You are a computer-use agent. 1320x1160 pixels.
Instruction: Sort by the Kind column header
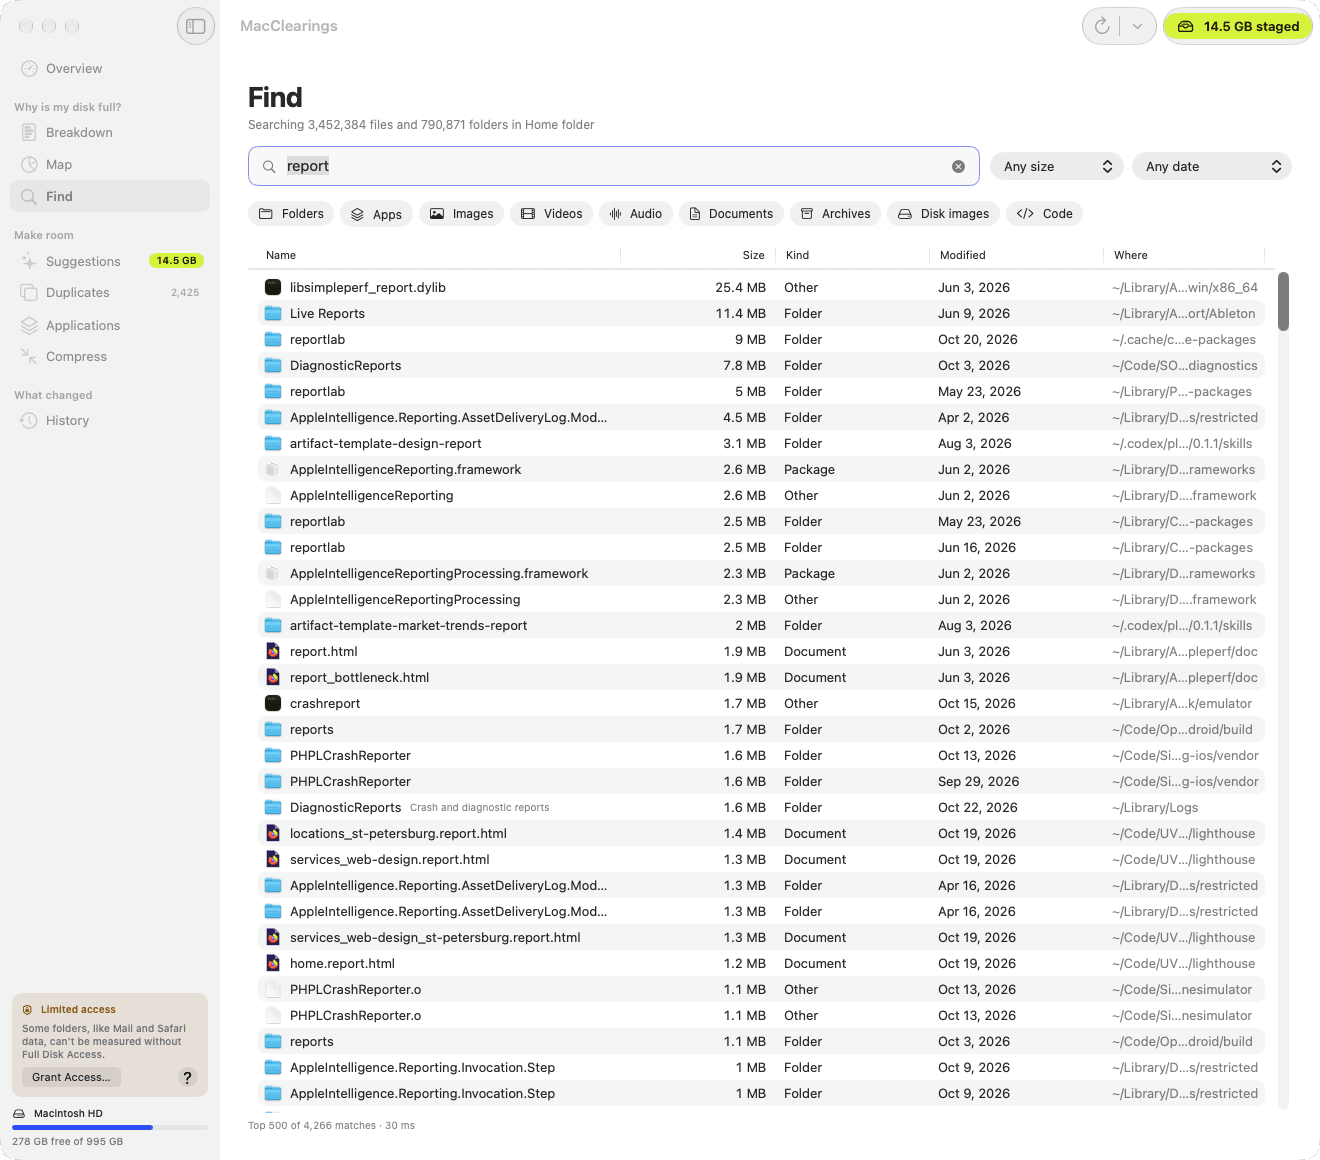tap(797, 256)
